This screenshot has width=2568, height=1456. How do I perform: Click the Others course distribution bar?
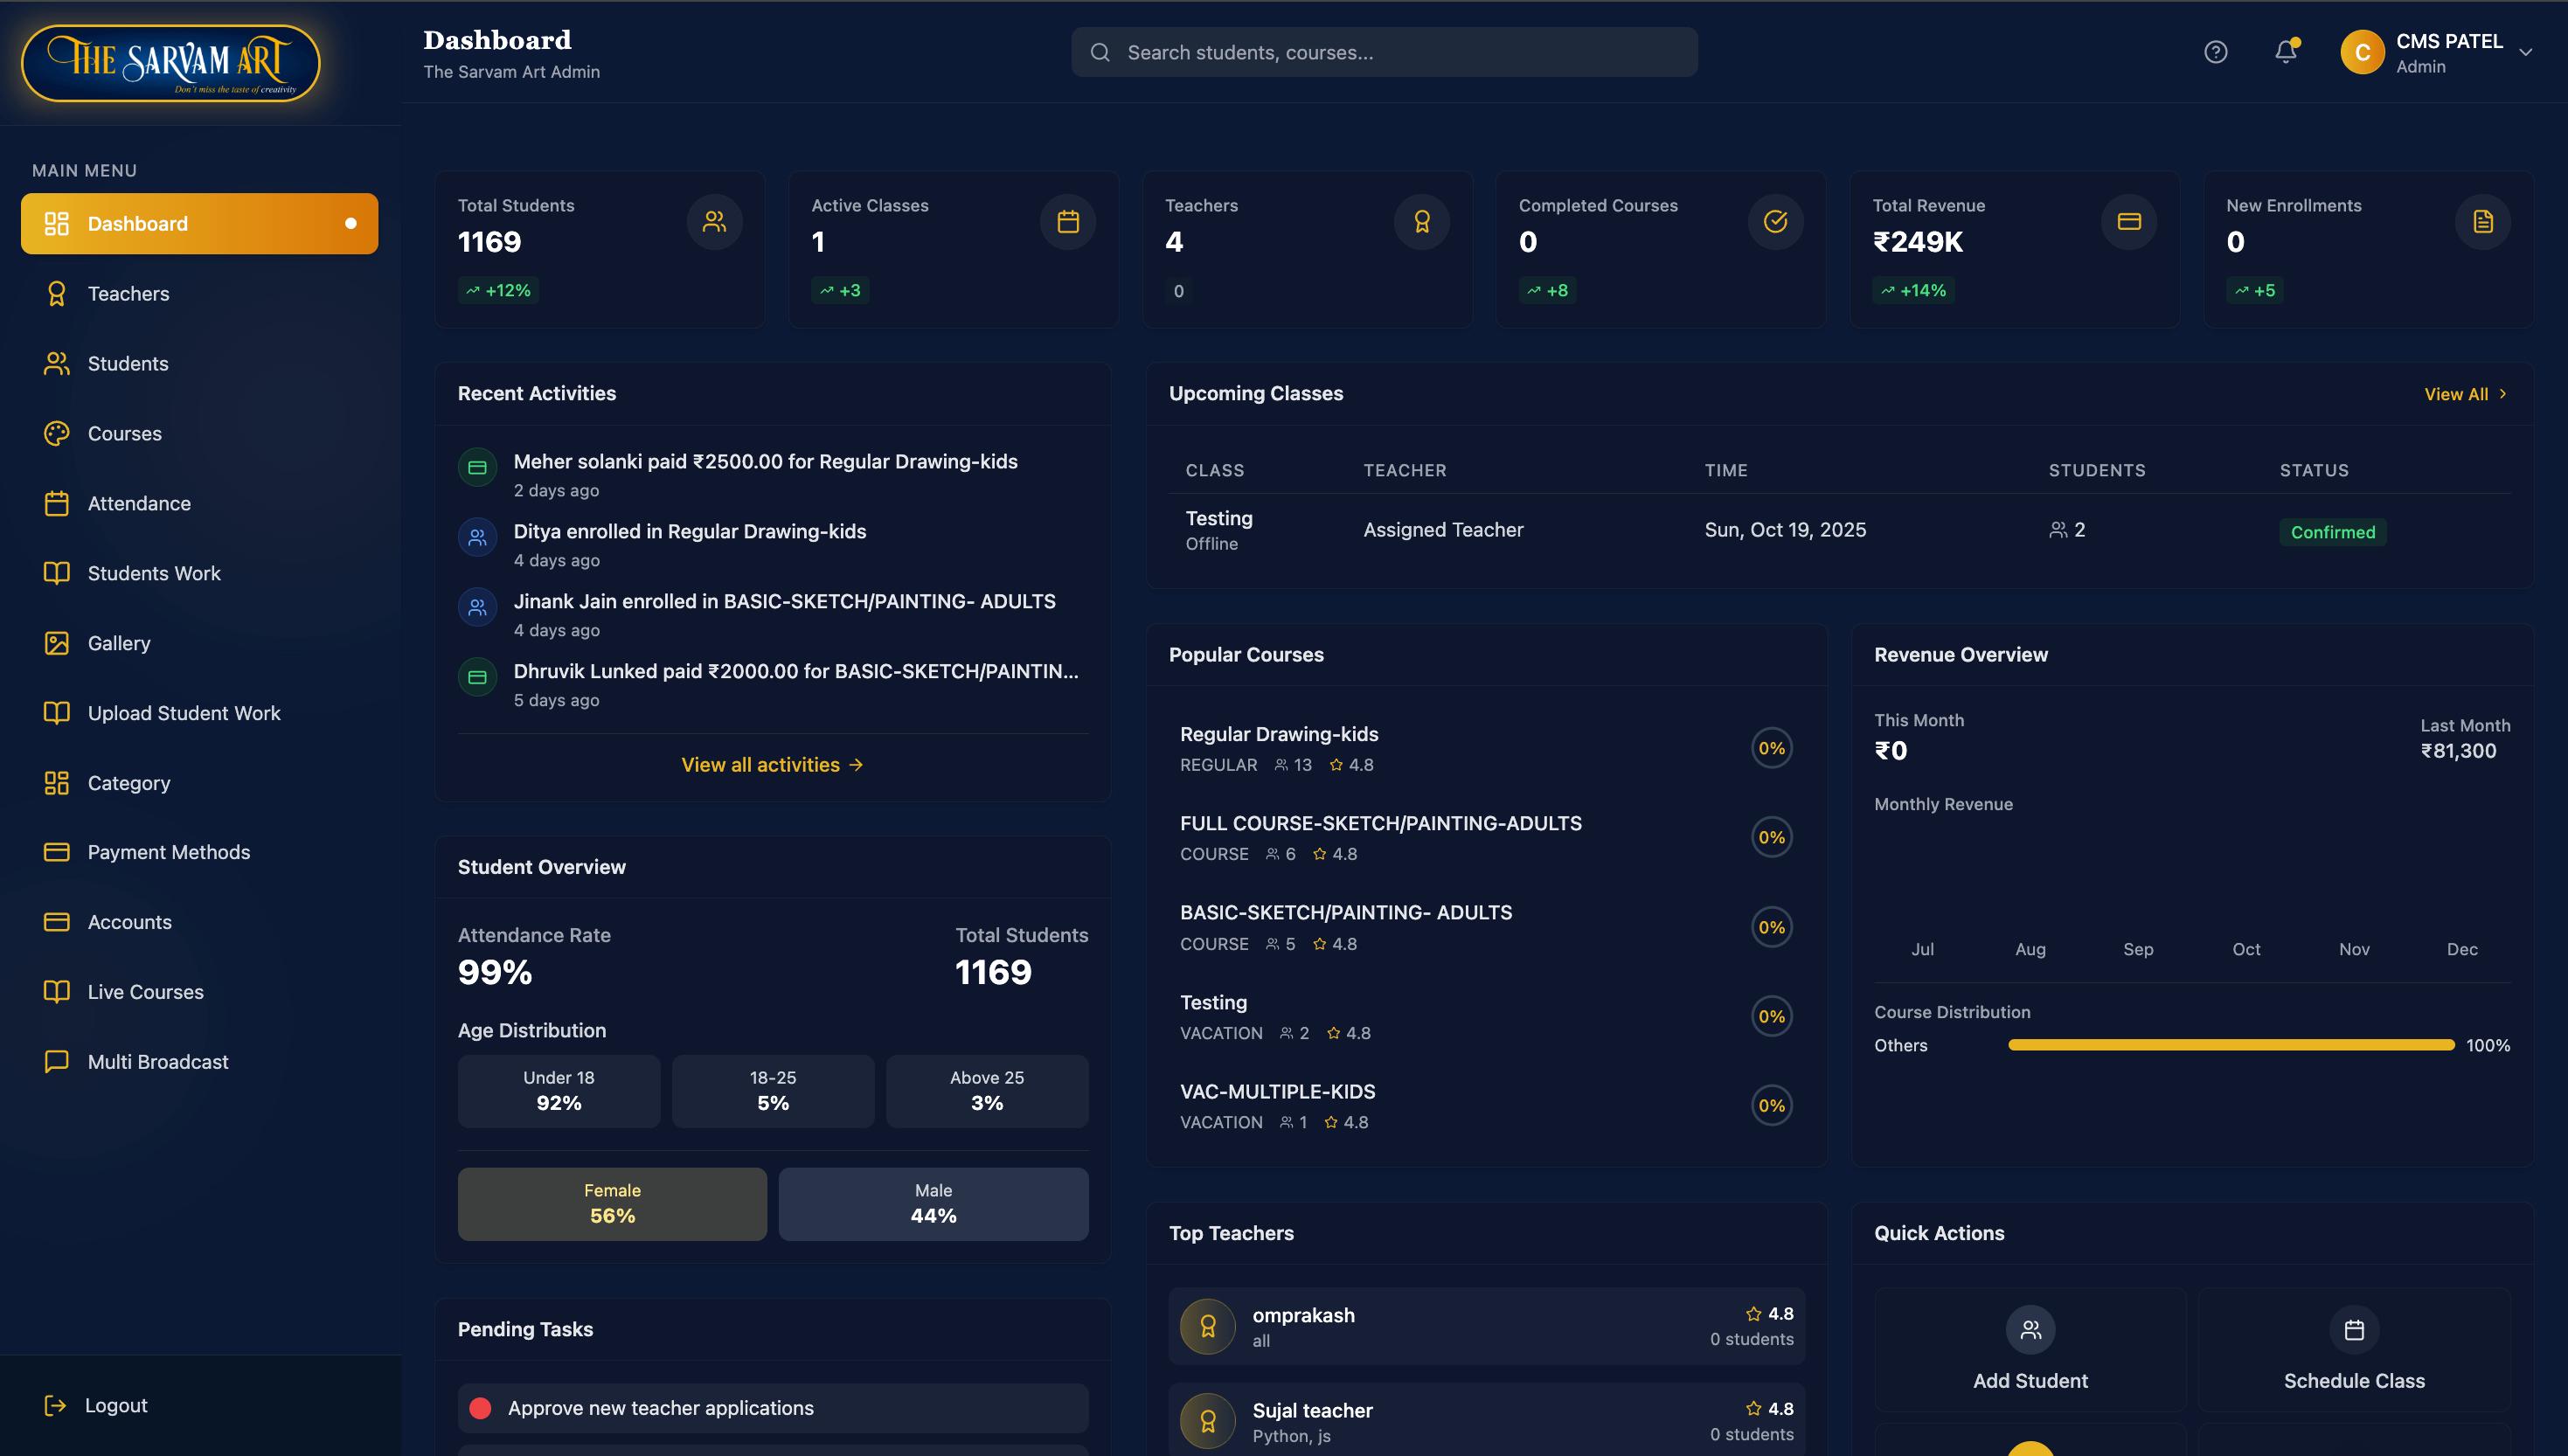[x=2231, y=1045]
